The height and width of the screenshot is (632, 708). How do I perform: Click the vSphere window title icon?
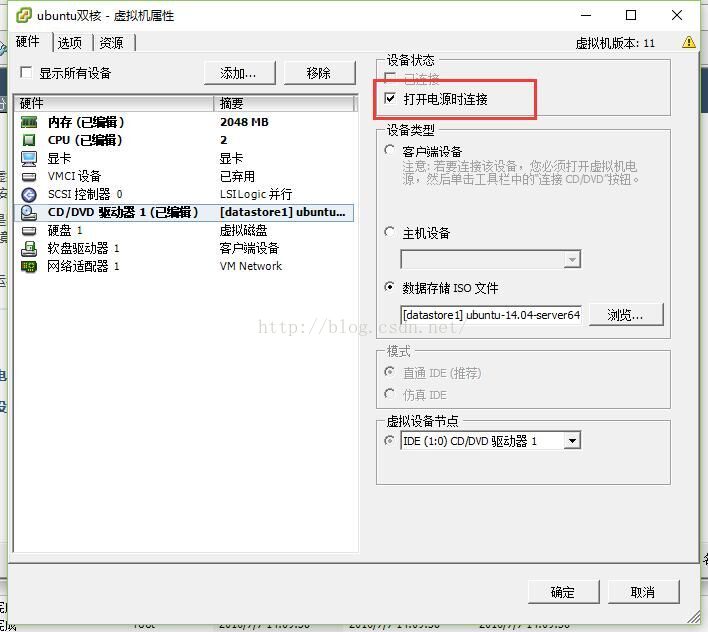point(23,15)
